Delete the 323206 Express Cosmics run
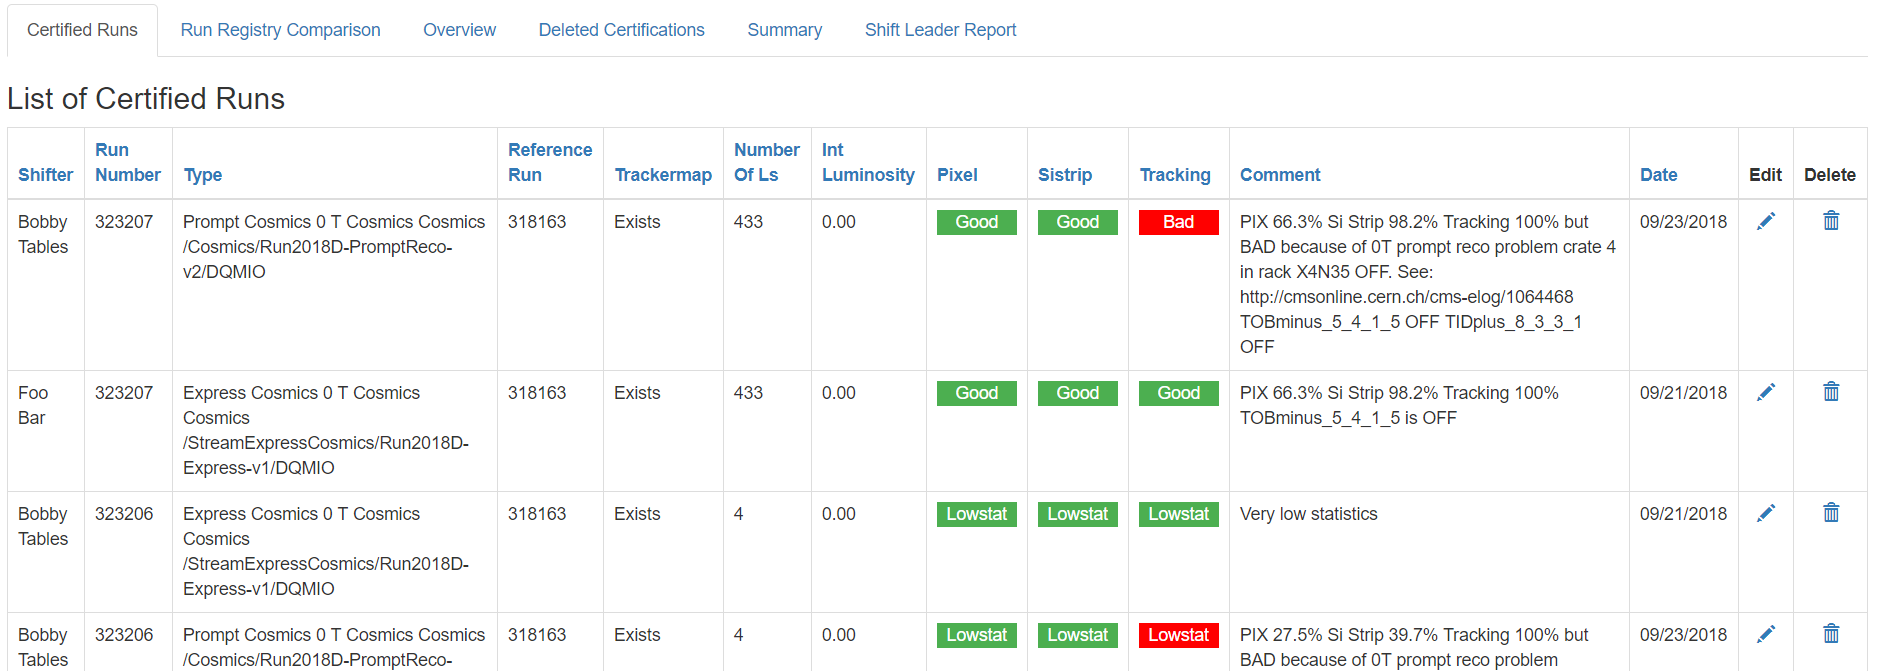 click(1831, 513)
